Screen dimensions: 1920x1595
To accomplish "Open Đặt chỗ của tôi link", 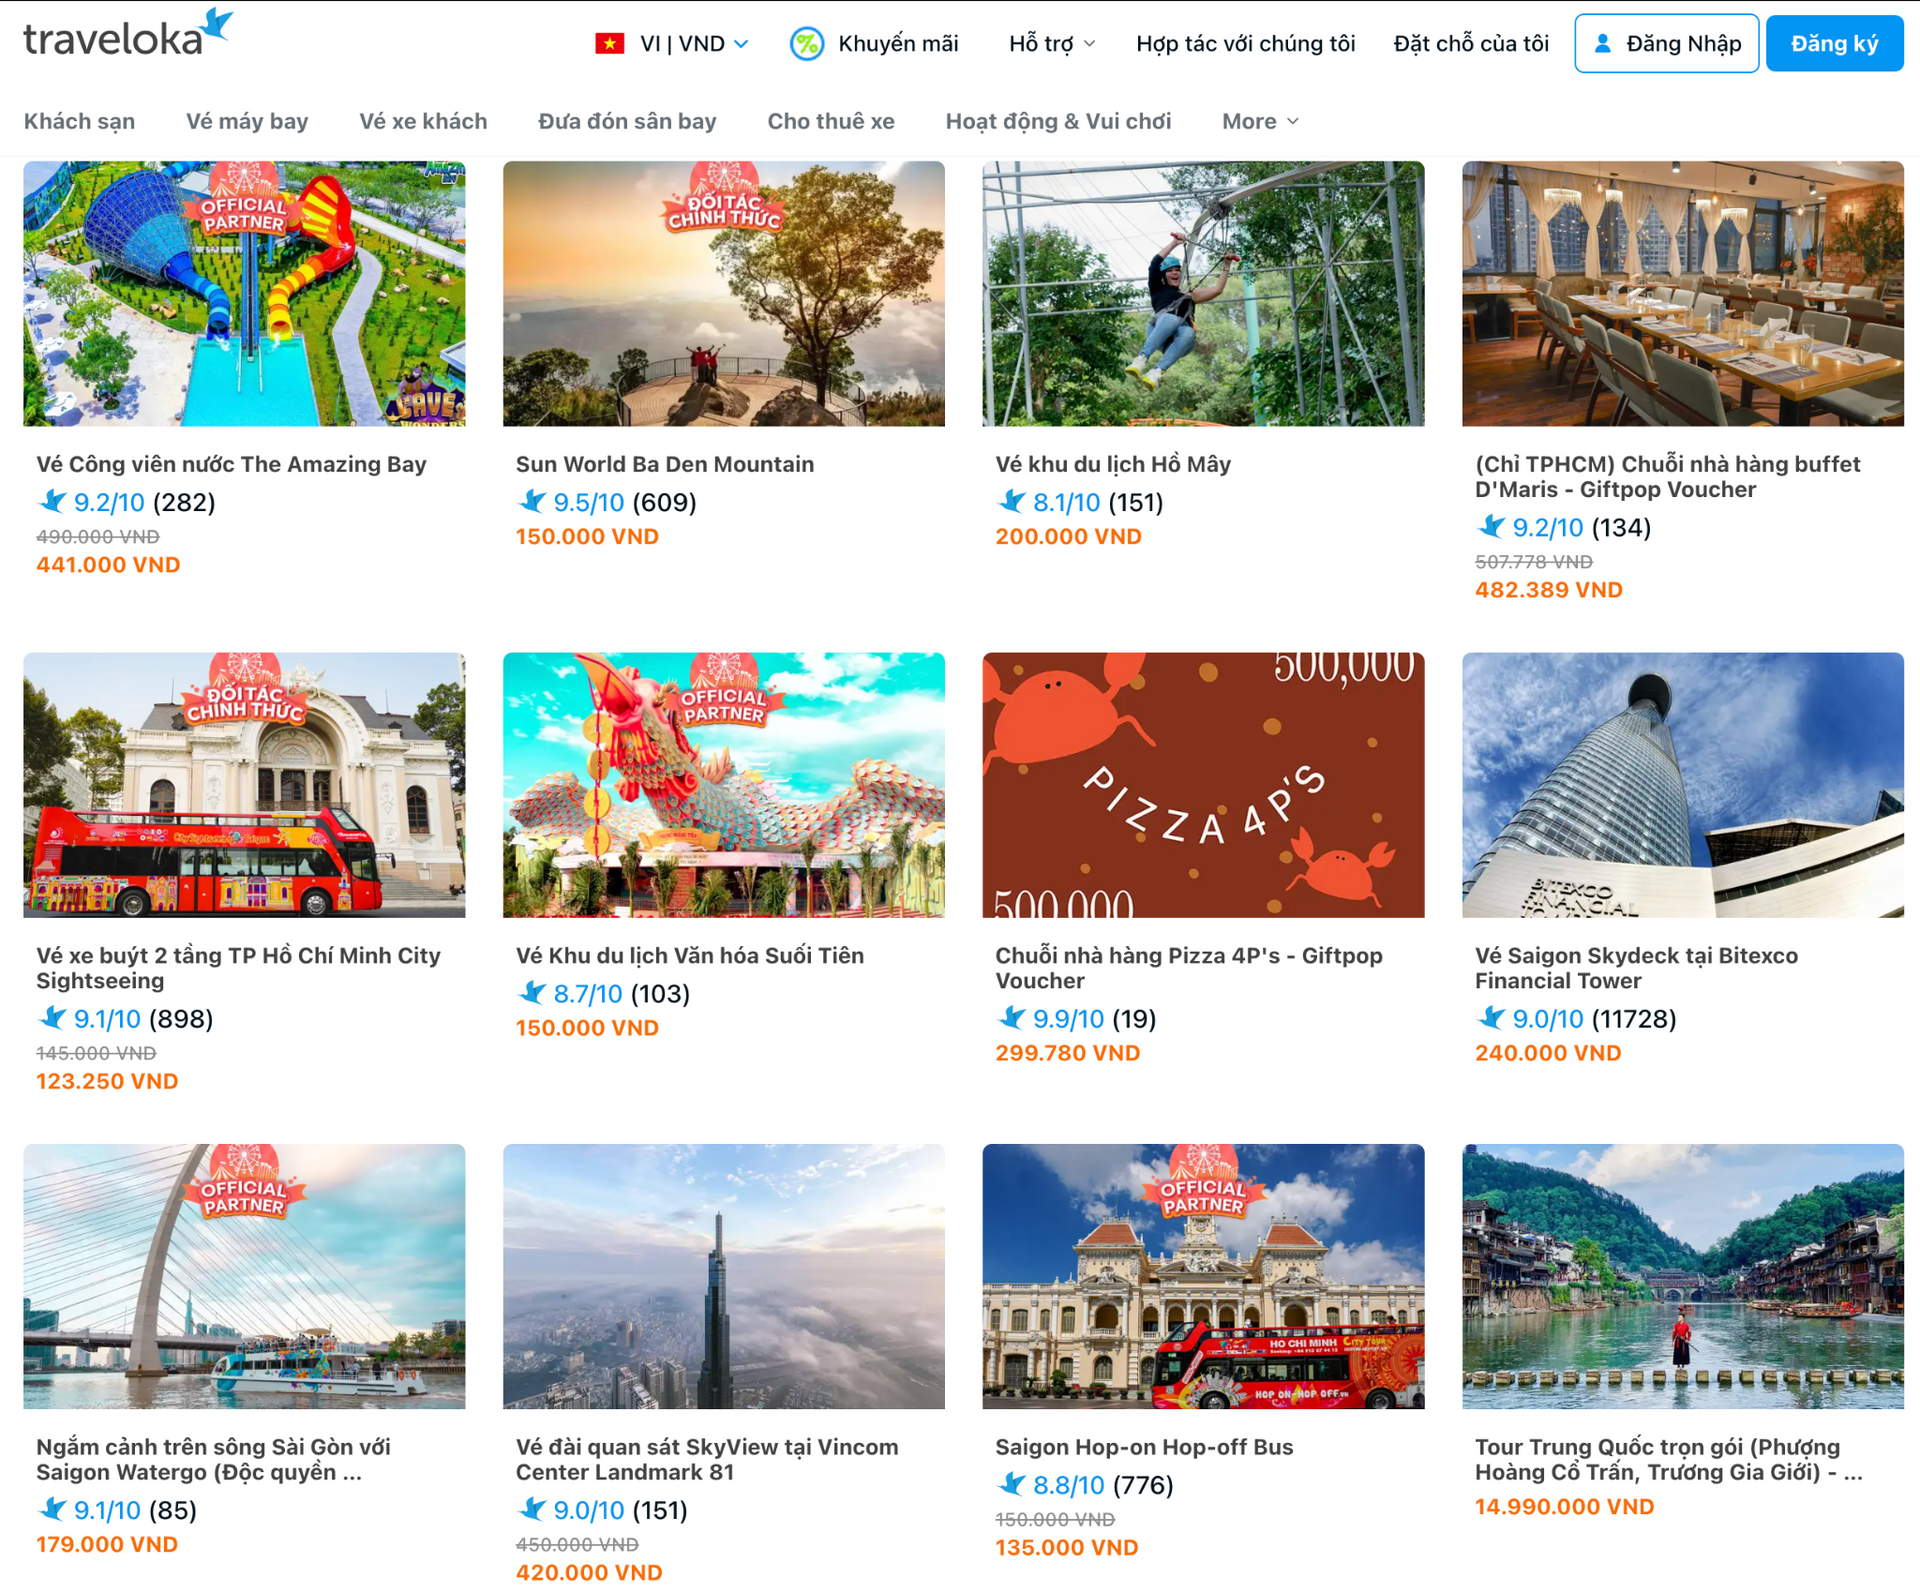I will click(x=1470, y=44).
